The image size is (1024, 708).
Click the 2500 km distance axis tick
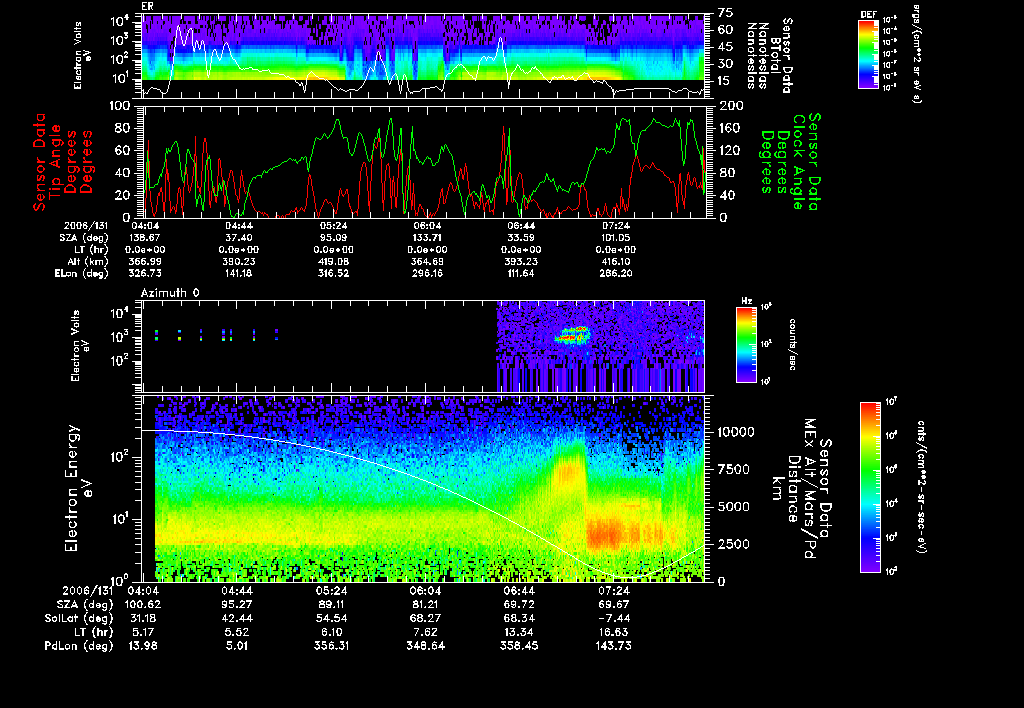[734, 544]
